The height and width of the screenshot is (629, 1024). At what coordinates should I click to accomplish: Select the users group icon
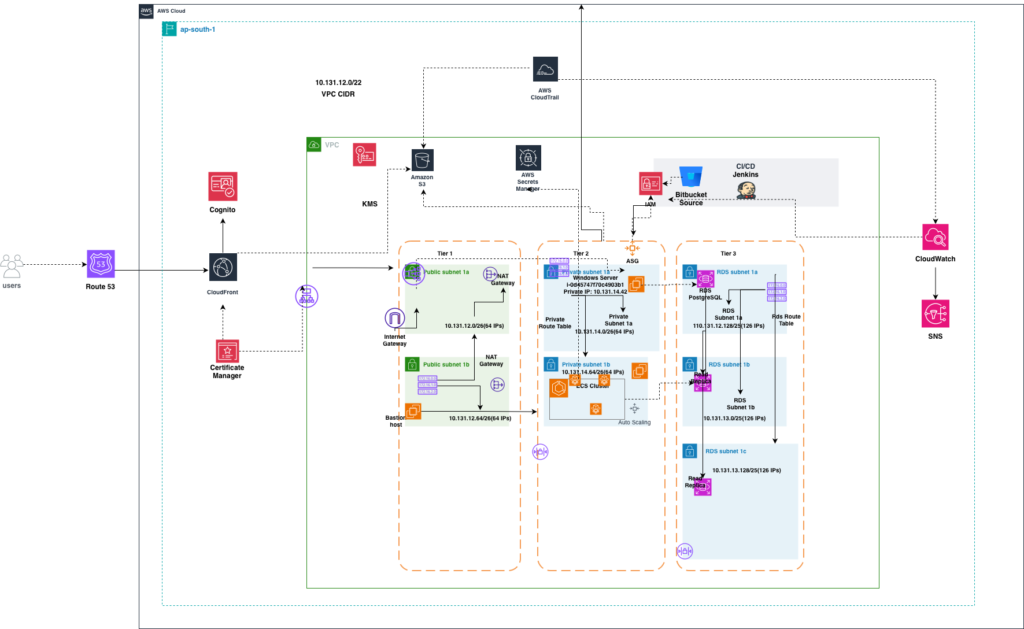coord(14,266)
